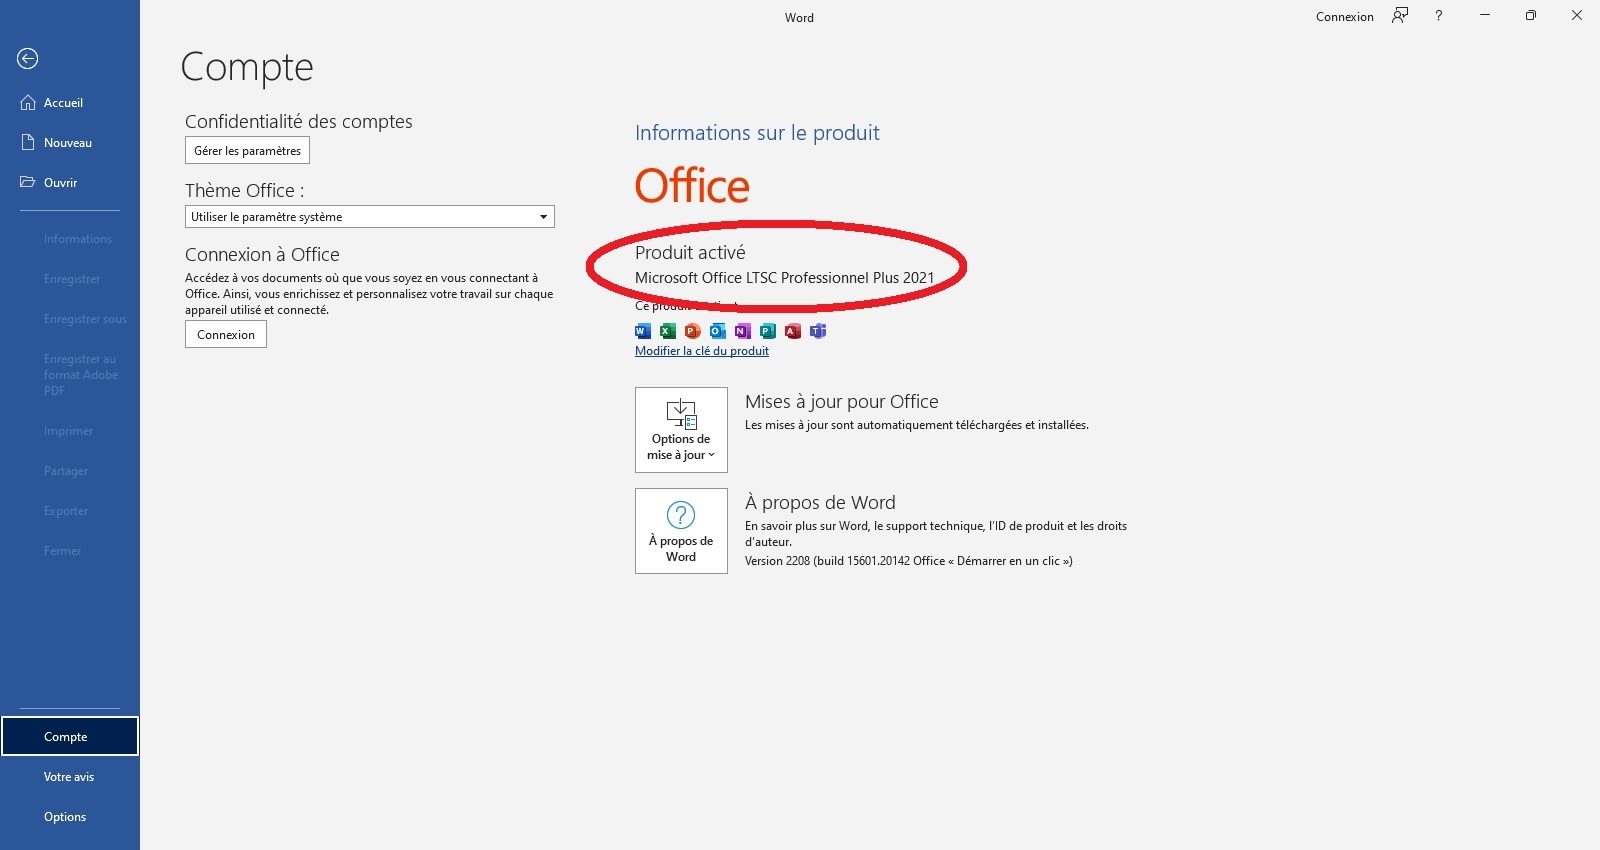Viewport: 1600px width, 850px height.
Task: Click the Outlook app icon
Action: coord(718,331)
